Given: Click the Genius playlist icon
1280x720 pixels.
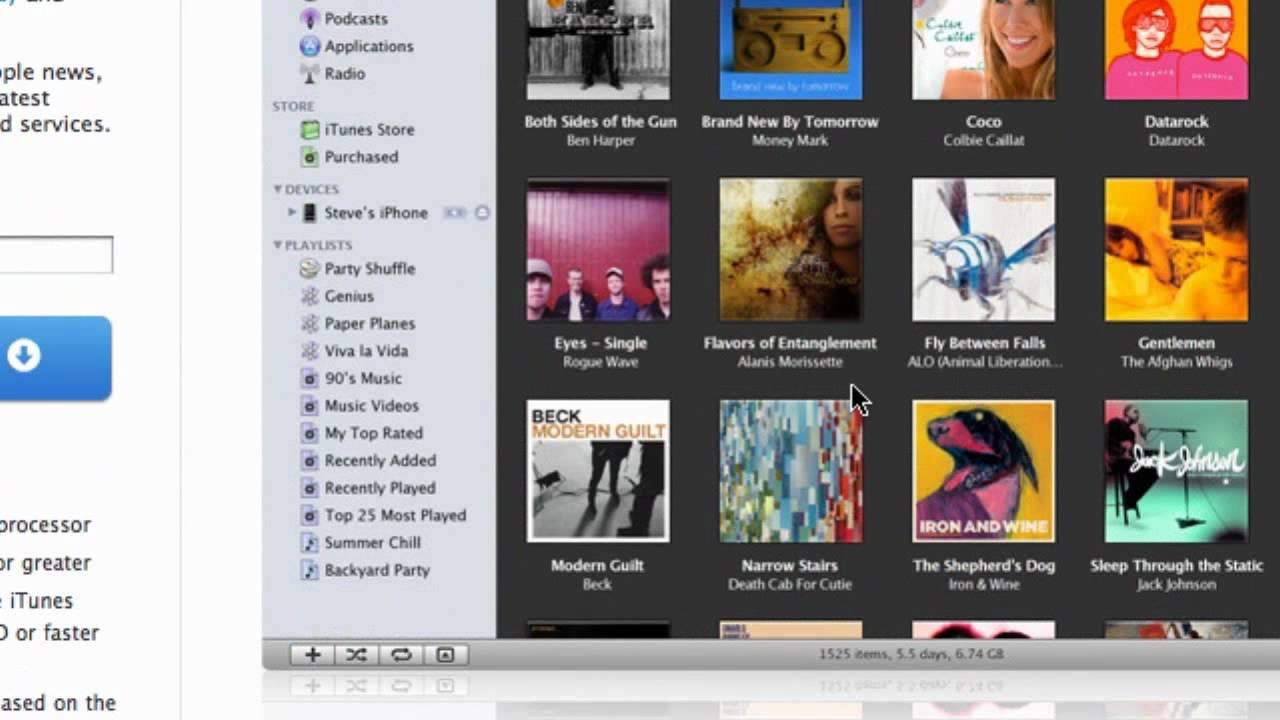Looking at the screenshot, I should 310,296.
